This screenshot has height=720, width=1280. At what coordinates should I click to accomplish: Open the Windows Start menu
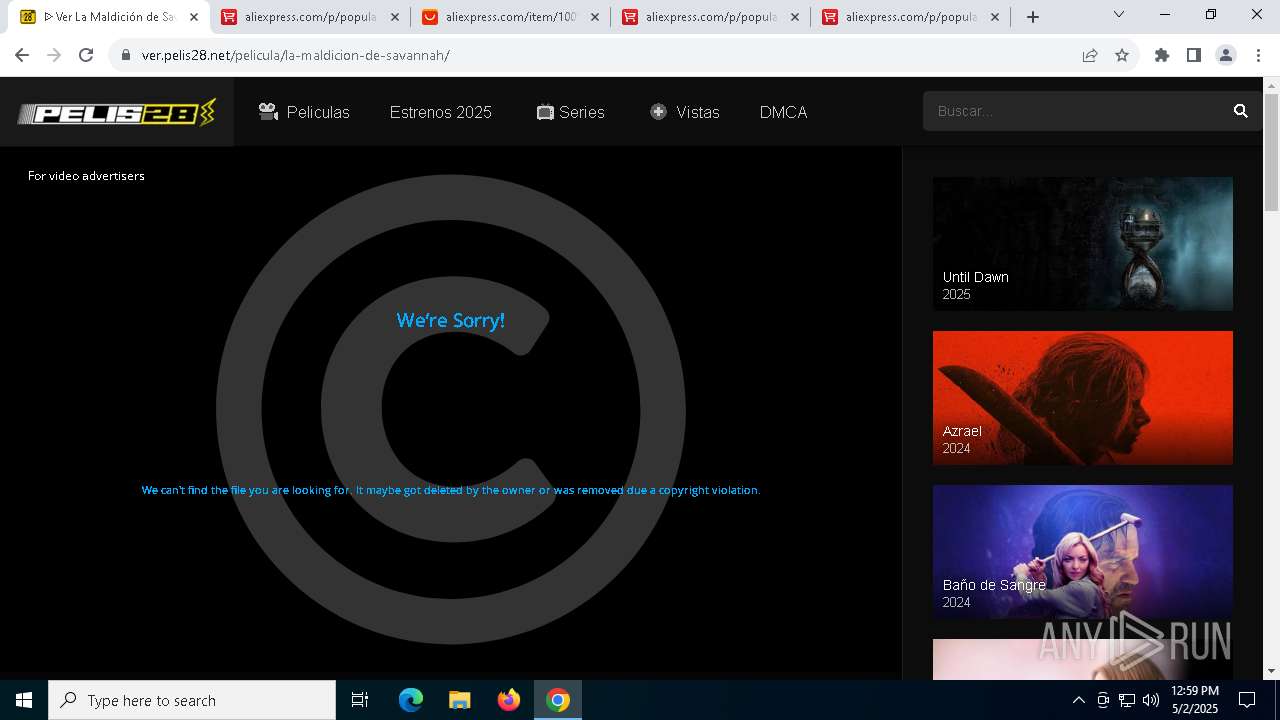pos(24,700)
